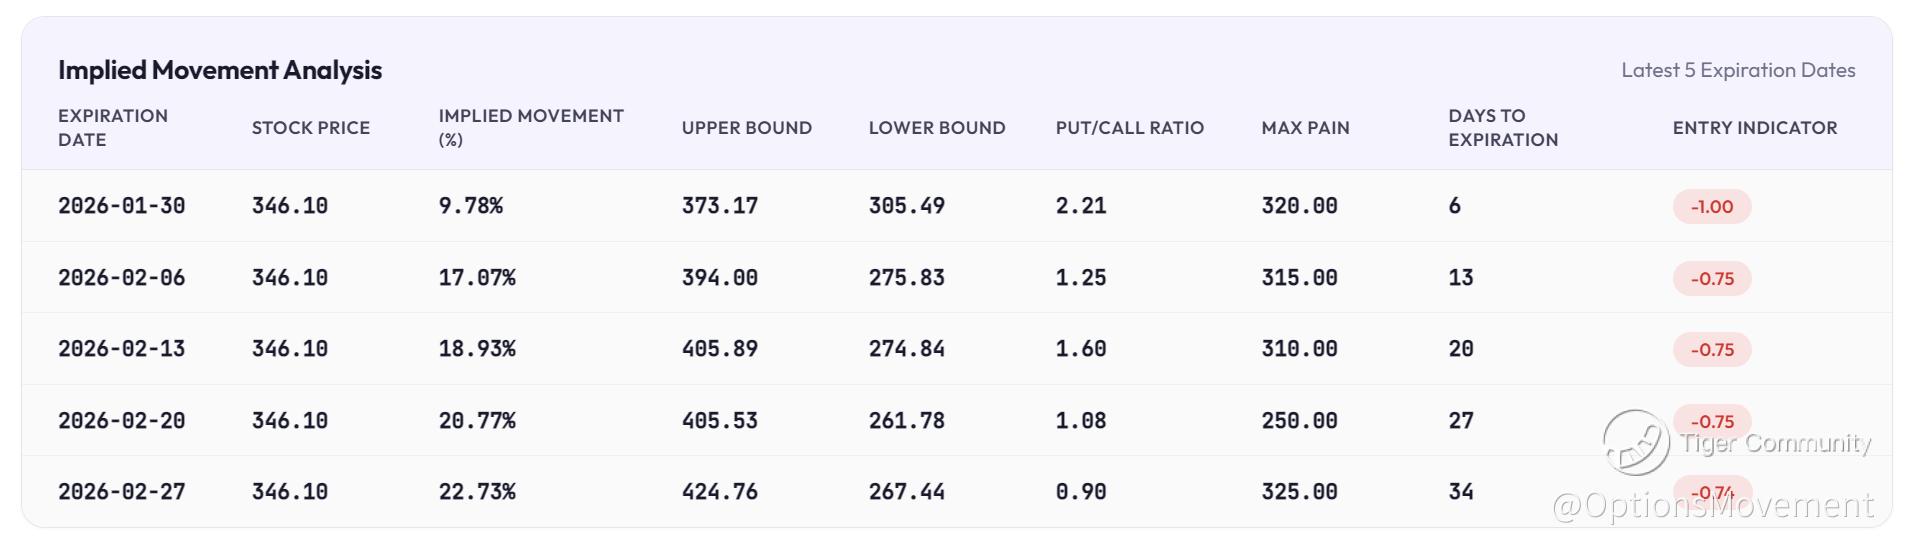
Task: Select the 2026-01-30 expiration date row
Action: tap(121, 206)
